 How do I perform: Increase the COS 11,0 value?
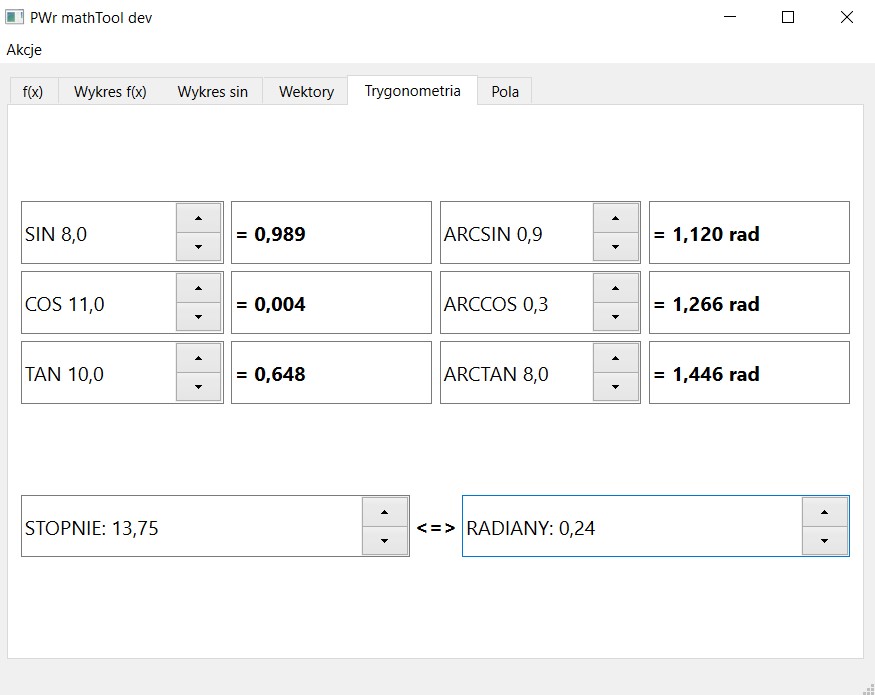[x=199, y=288]
